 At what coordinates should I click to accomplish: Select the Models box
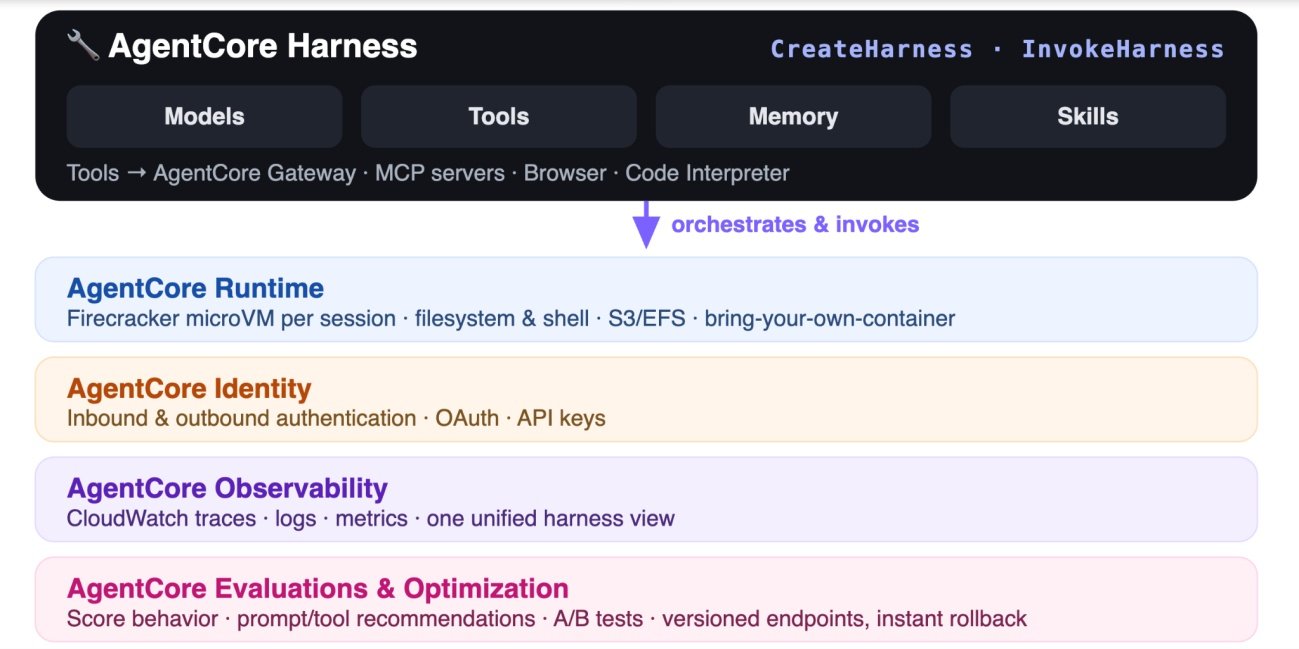[204, 116]
